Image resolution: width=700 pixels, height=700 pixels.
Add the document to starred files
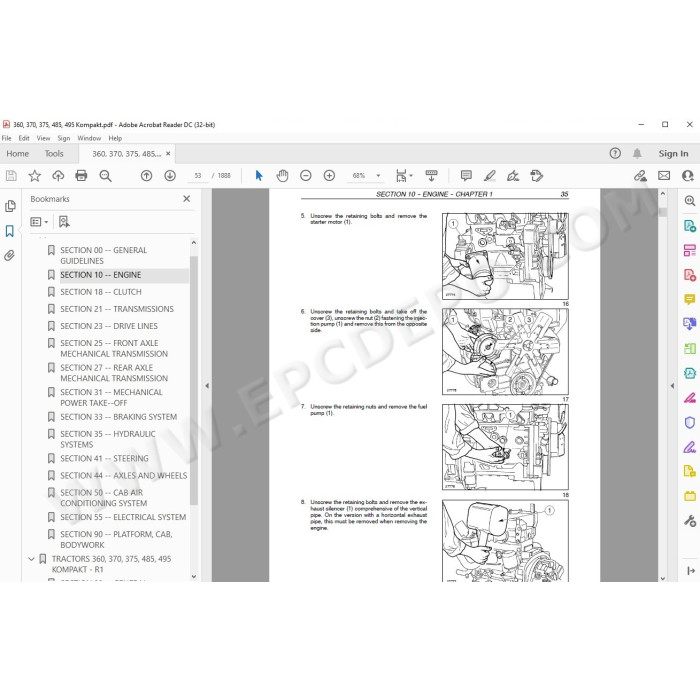click(x=34, y=176)
